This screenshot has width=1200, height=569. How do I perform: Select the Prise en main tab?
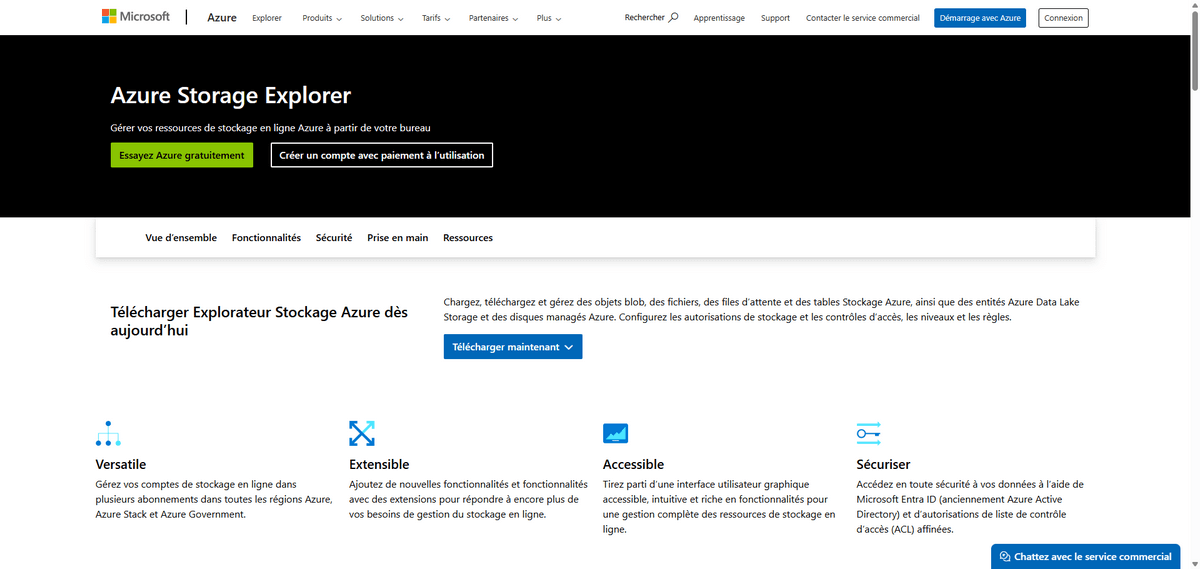397,238
